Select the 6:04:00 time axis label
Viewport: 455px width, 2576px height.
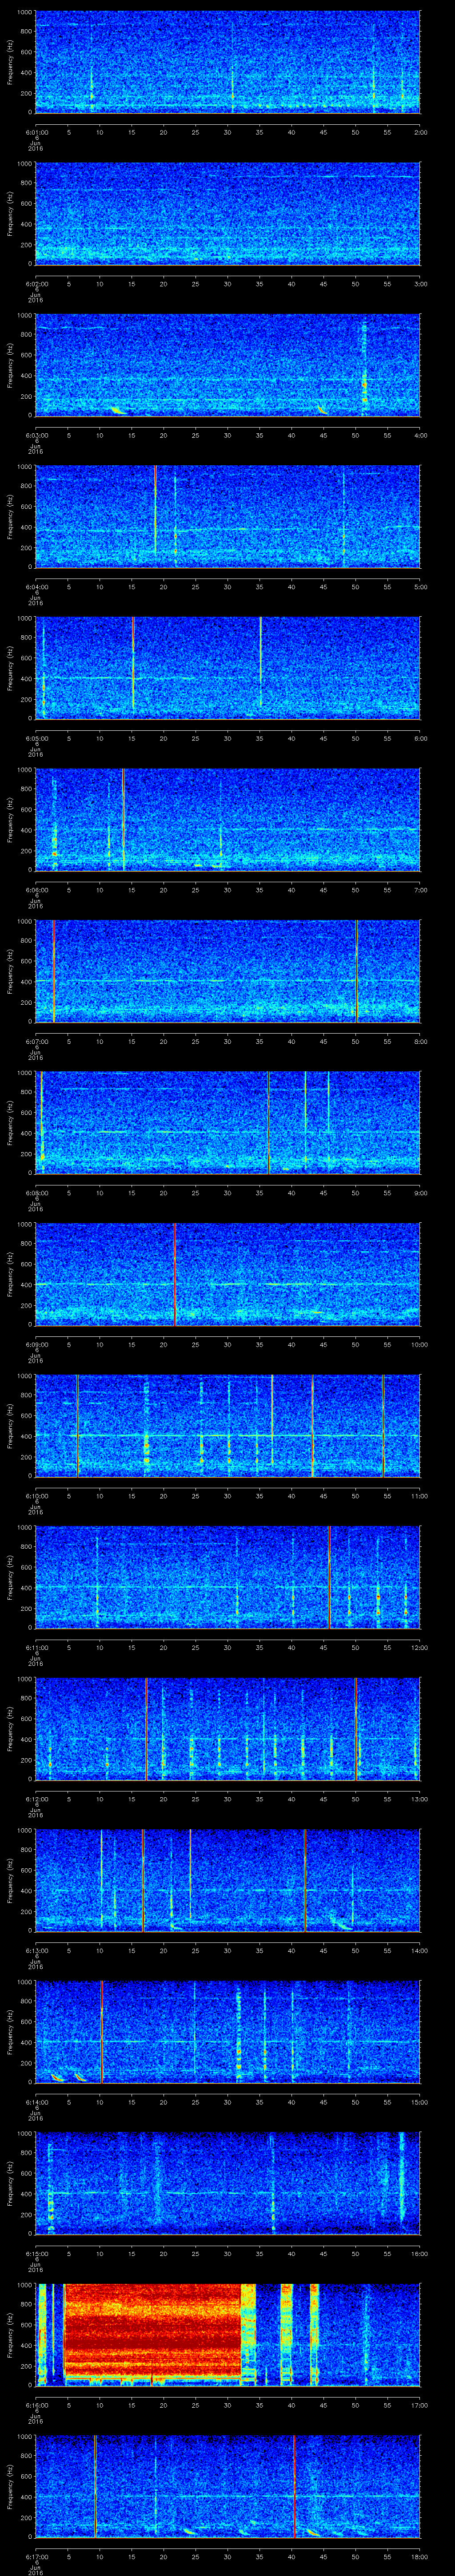(x=36, y=586)
